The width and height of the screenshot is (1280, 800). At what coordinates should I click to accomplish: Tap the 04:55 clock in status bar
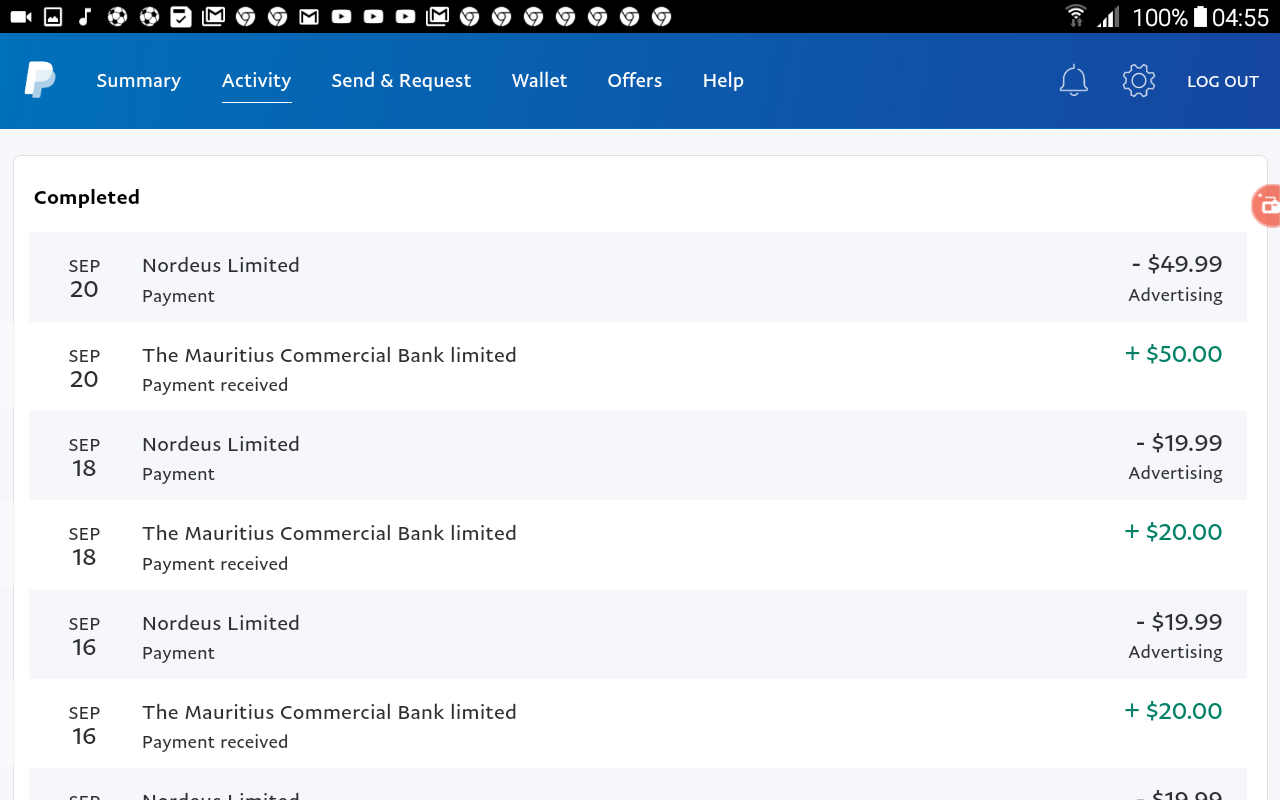coord(1240,17)
